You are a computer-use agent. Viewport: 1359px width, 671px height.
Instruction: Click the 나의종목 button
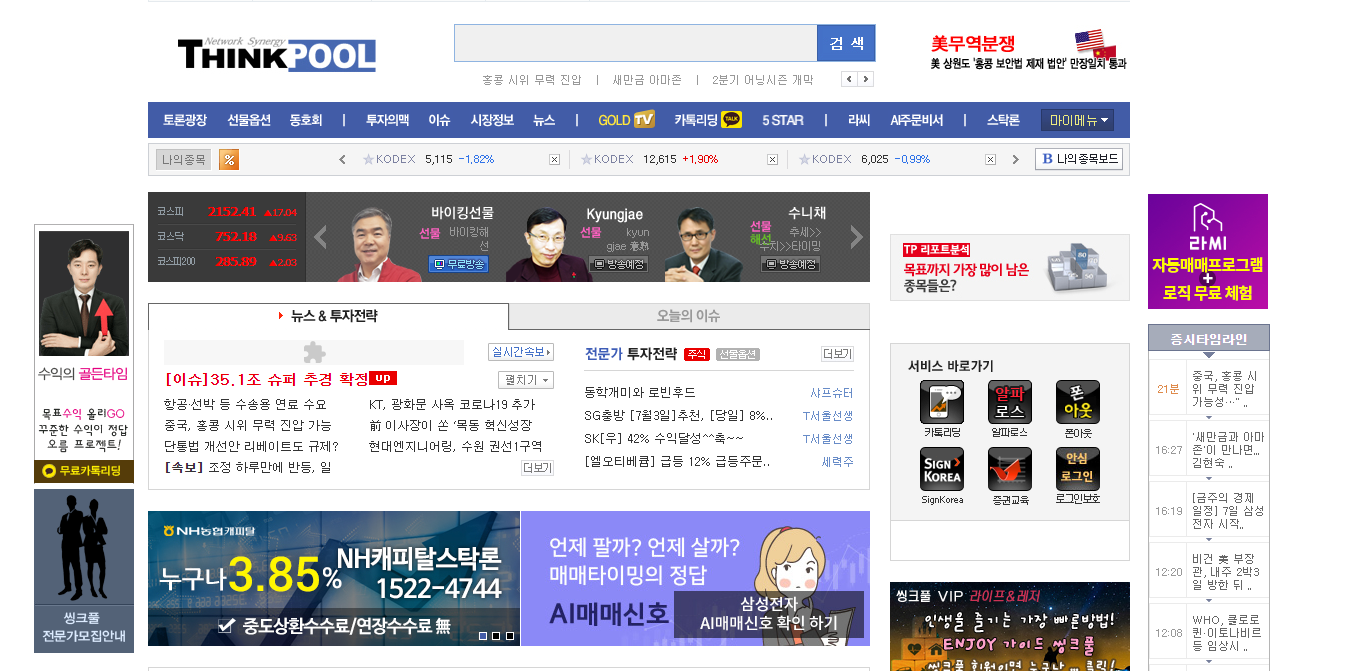click(184, 159)
